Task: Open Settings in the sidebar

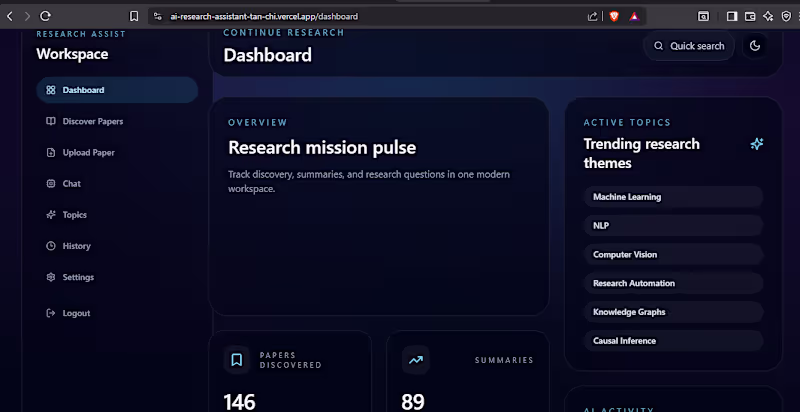Action: coord(117,277)
